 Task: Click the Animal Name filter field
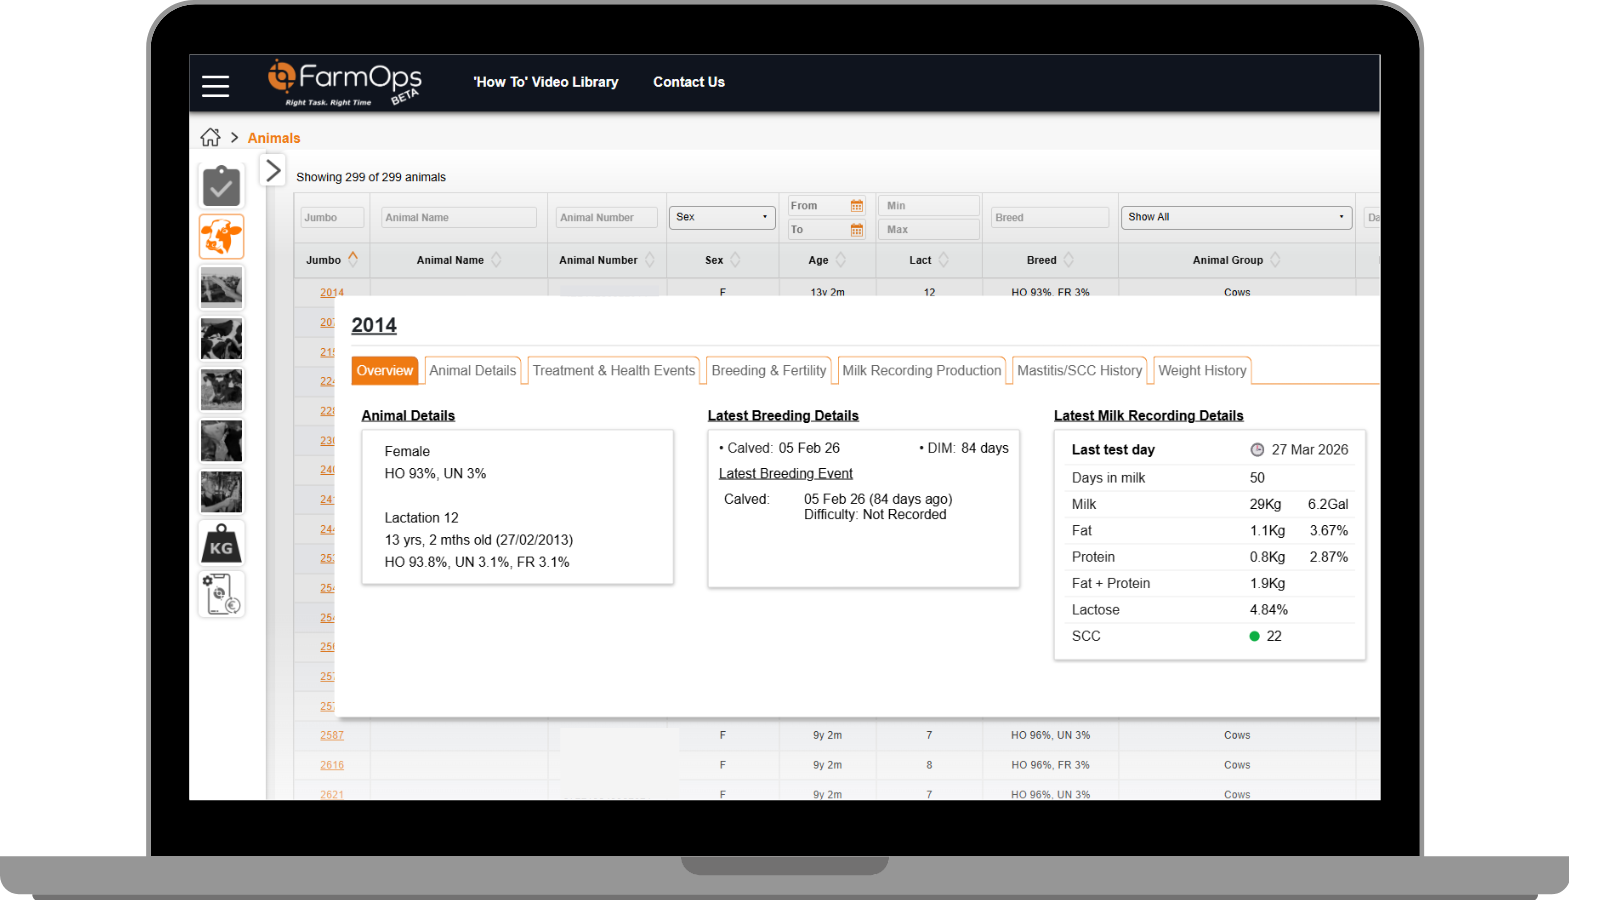coord(459,217)
